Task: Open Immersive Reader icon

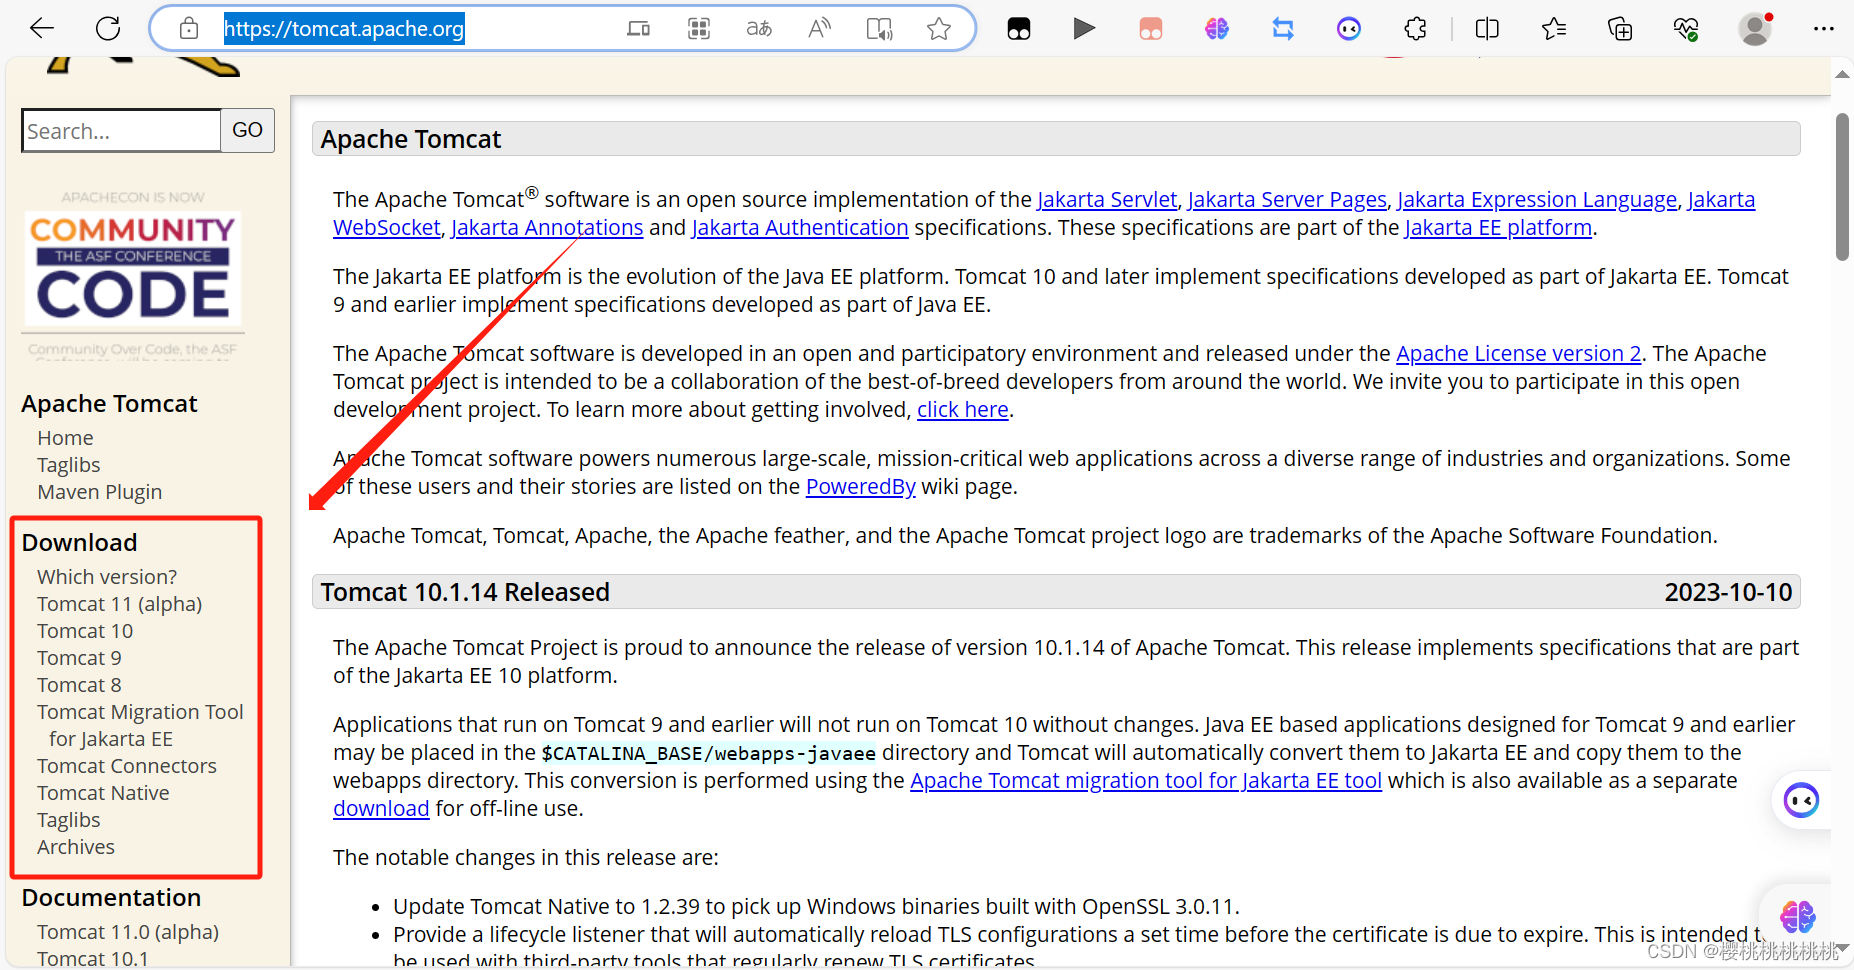Action: (879, 28)
